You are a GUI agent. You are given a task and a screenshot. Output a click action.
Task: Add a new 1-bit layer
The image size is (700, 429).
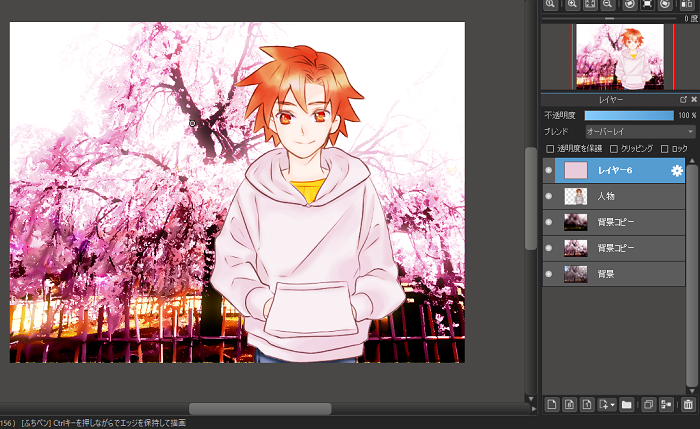pyautogui.click(x=587, y=404)
